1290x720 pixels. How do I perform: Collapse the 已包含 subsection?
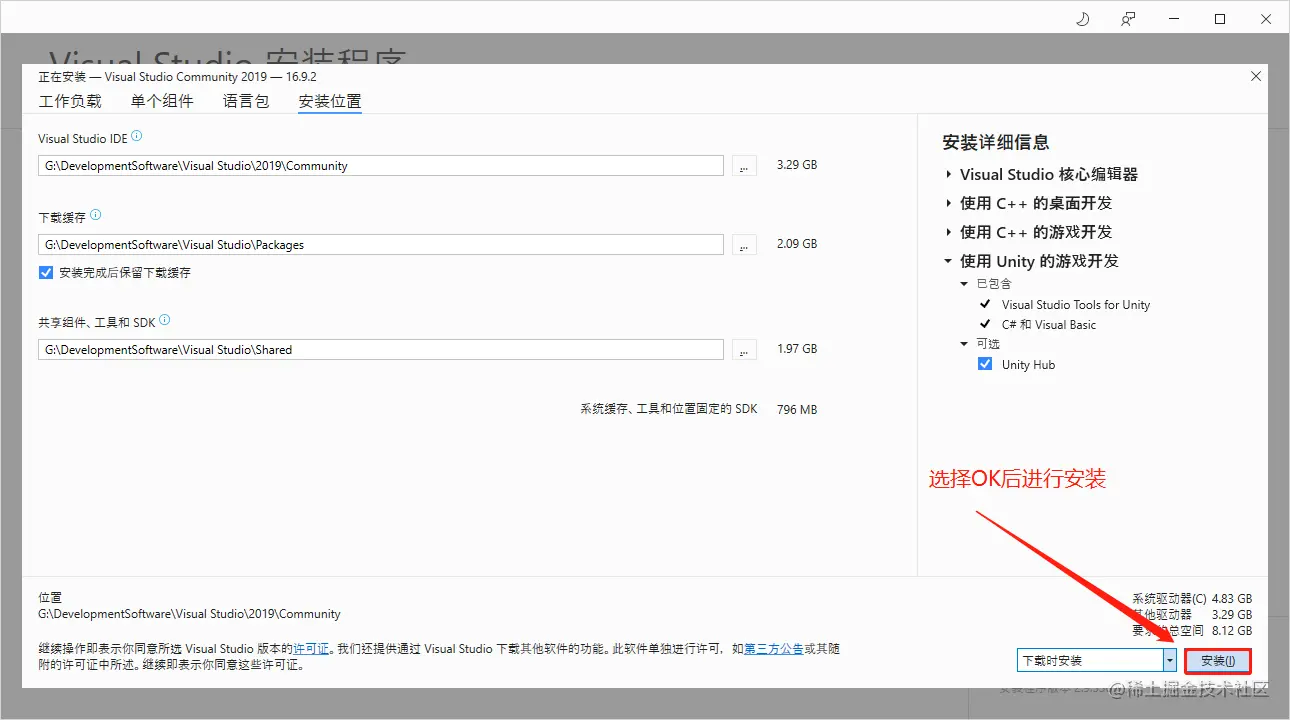(964, 284)
